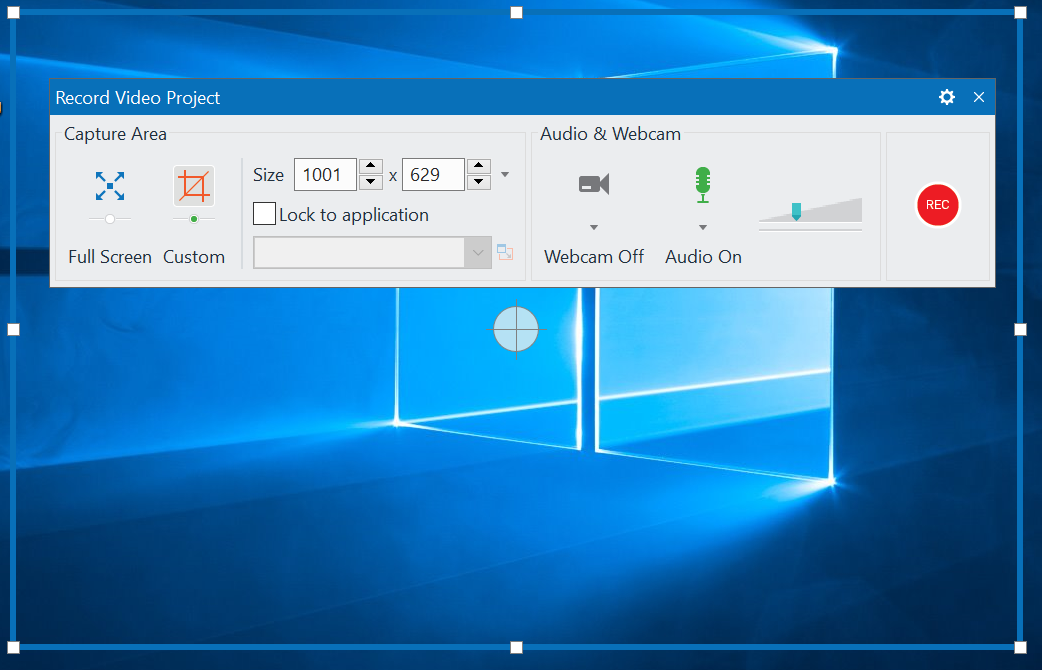
Task: Click the select-window icon beside the application dropdown
Action: click(505, 252)
